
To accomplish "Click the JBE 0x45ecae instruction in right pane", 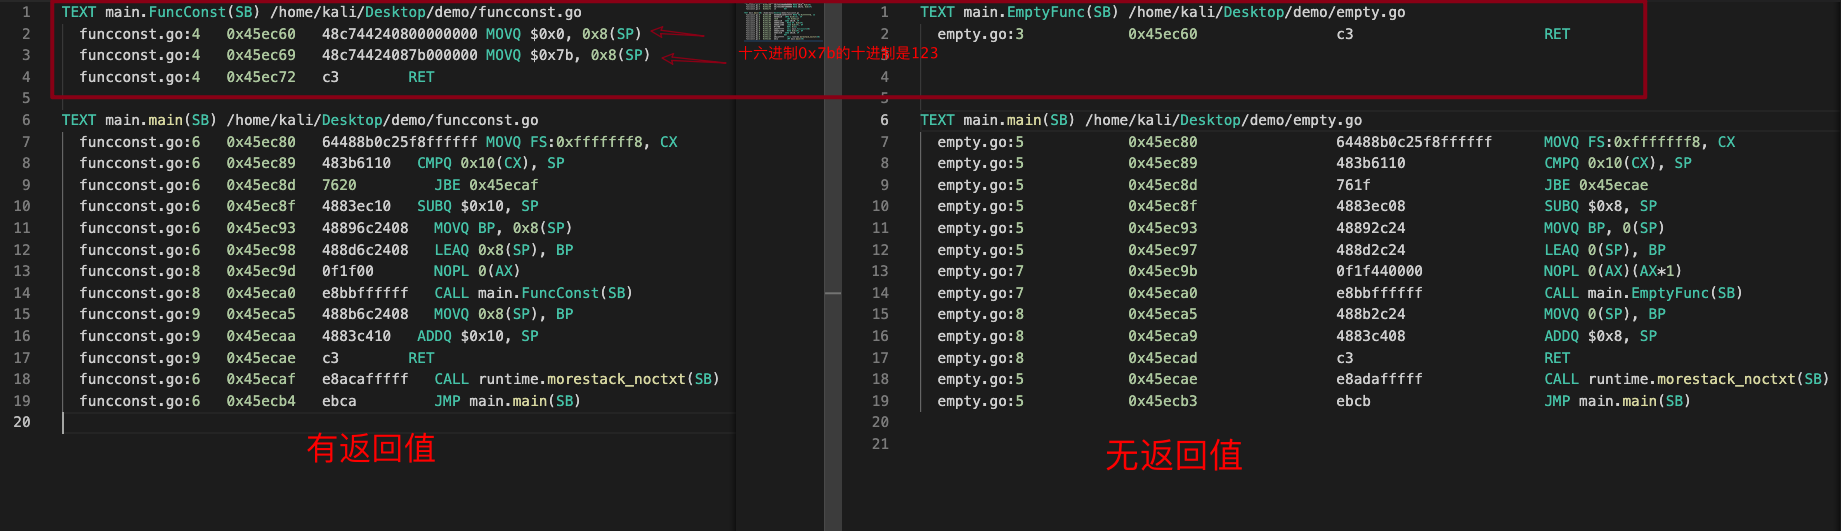I will tap(1595, 185).
